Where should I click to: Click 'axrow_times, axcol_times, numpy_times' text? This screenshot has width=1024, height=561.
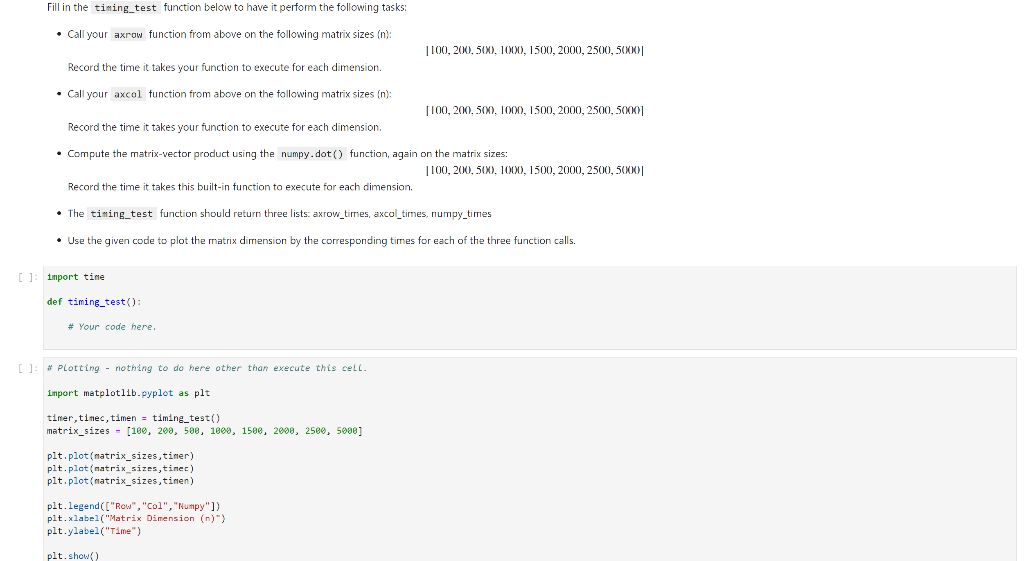pyautogui.click(x=402, y=214)
